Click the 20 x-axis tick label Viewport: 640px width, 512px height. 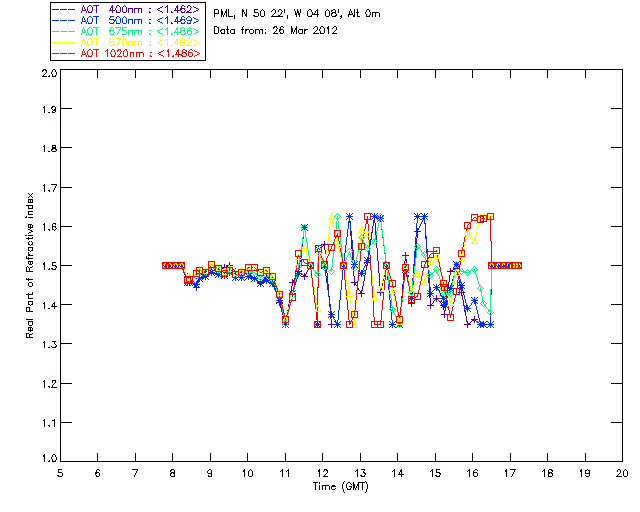622,473
